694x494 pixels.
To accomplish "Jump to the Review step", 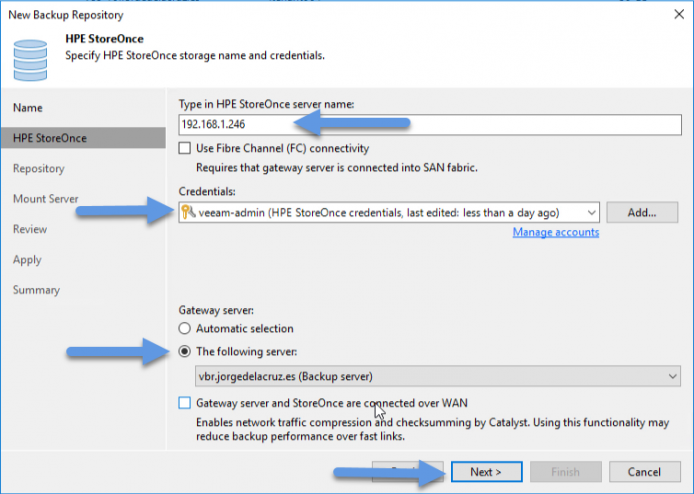I will (30, 229).
